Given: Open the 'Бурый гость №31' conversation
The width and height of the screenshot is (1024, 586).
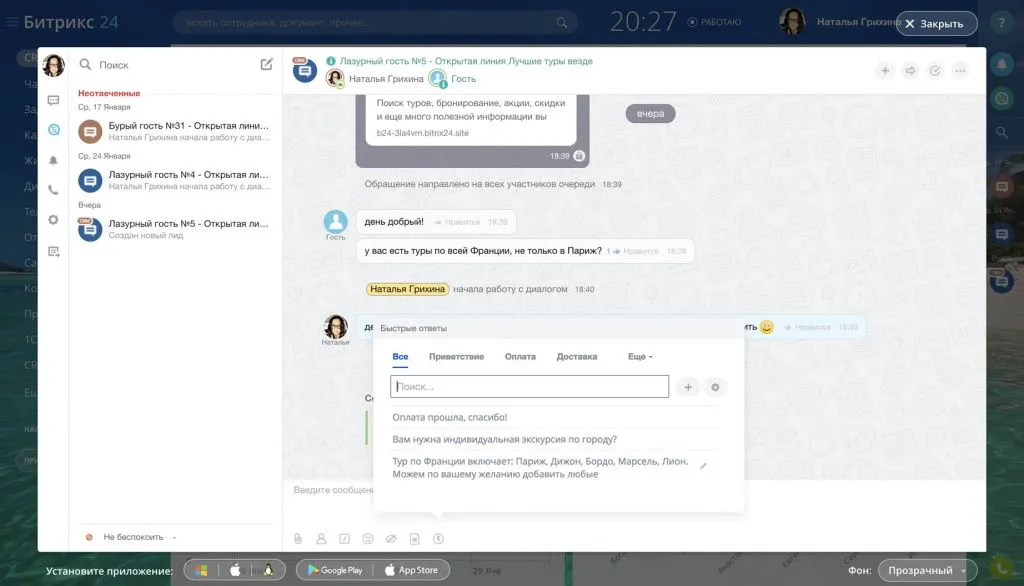Looking at the screenshot, I should pyautogui.click(x=175, y=131).
